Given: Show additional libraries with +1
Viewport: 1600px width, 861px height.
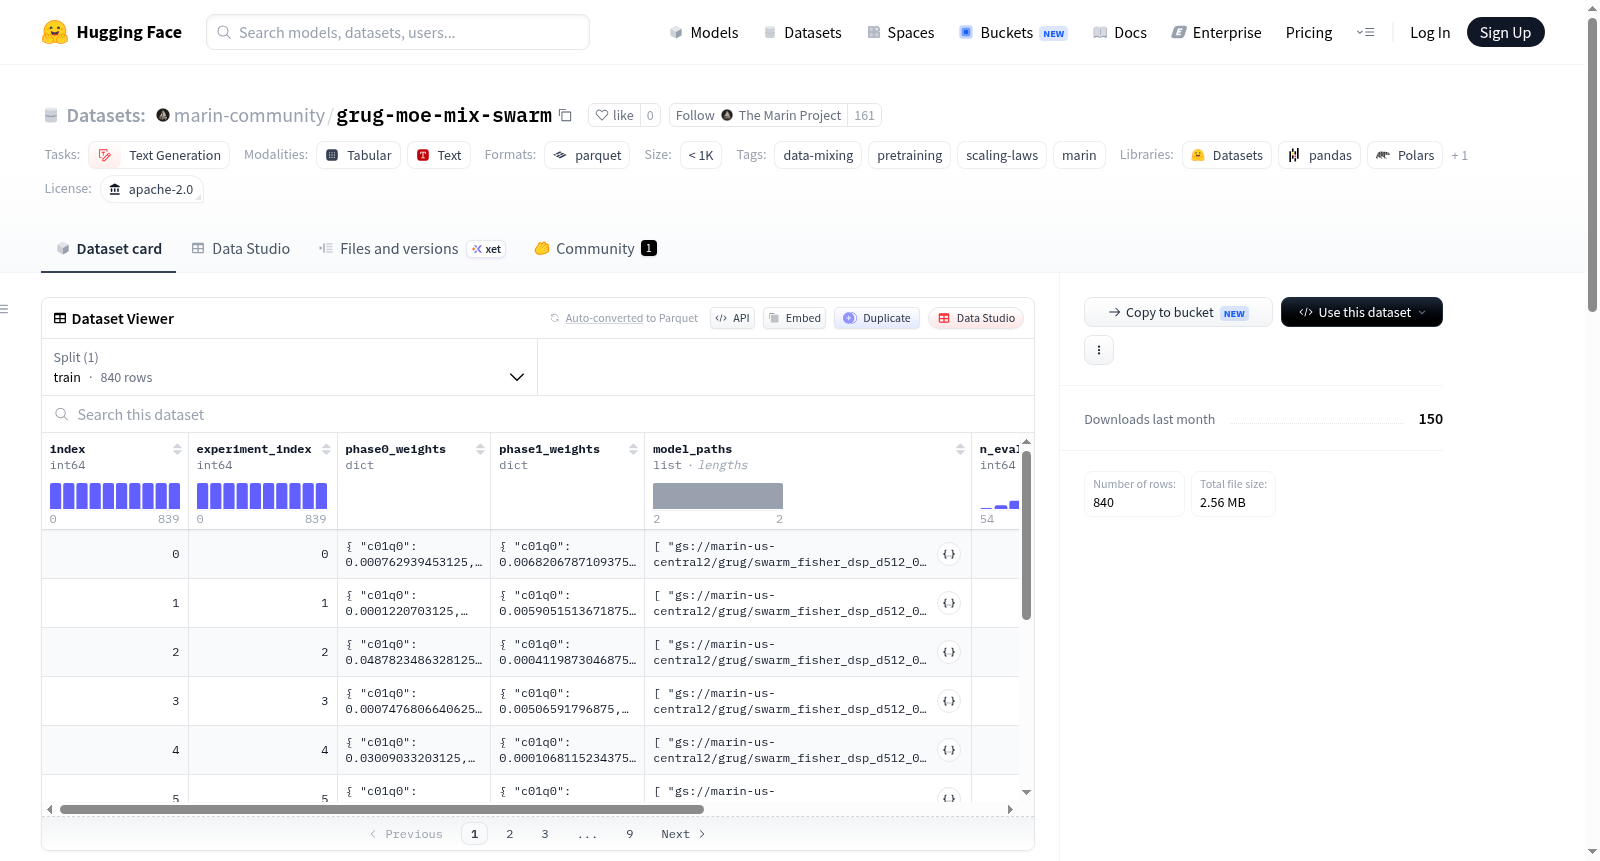Looking at the screenshot, I should click(x=1459, y=155).
